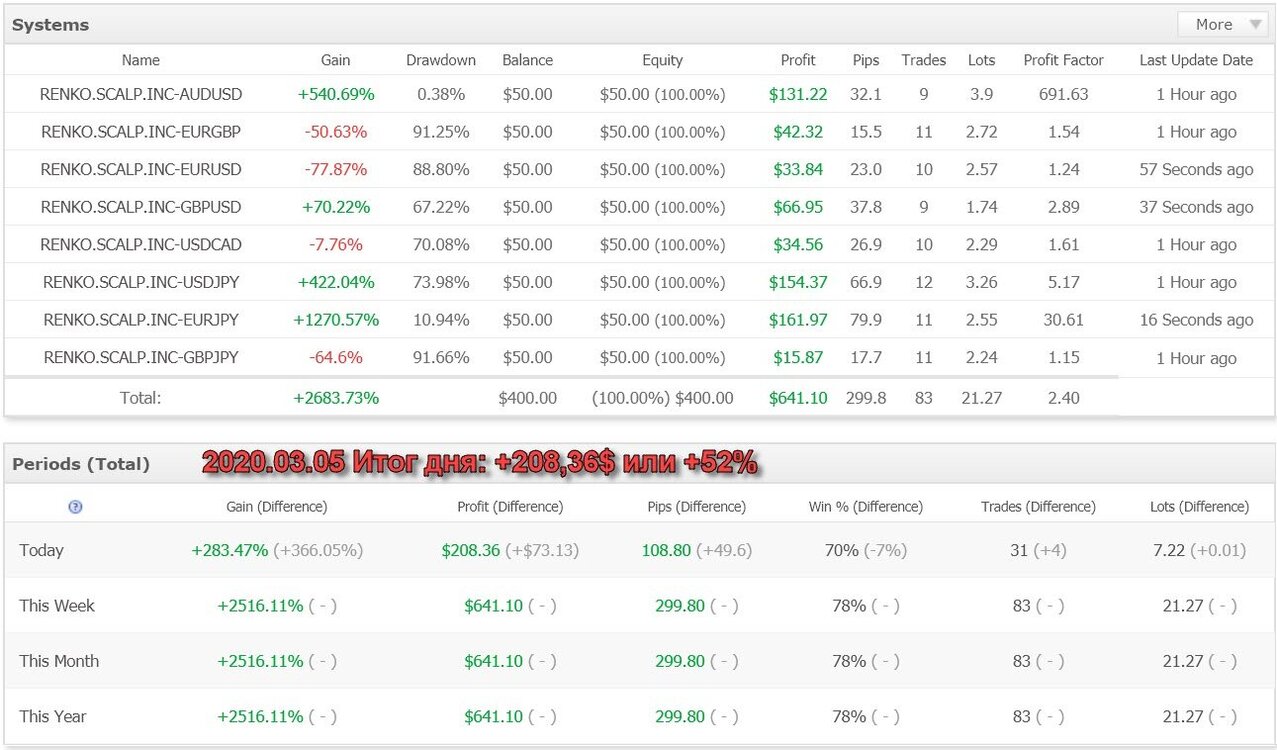This screenshot has width=1277, height=750.
Task: Open RENKO.SCALP.INC-USDCAD system
Action: coord(141,244)
